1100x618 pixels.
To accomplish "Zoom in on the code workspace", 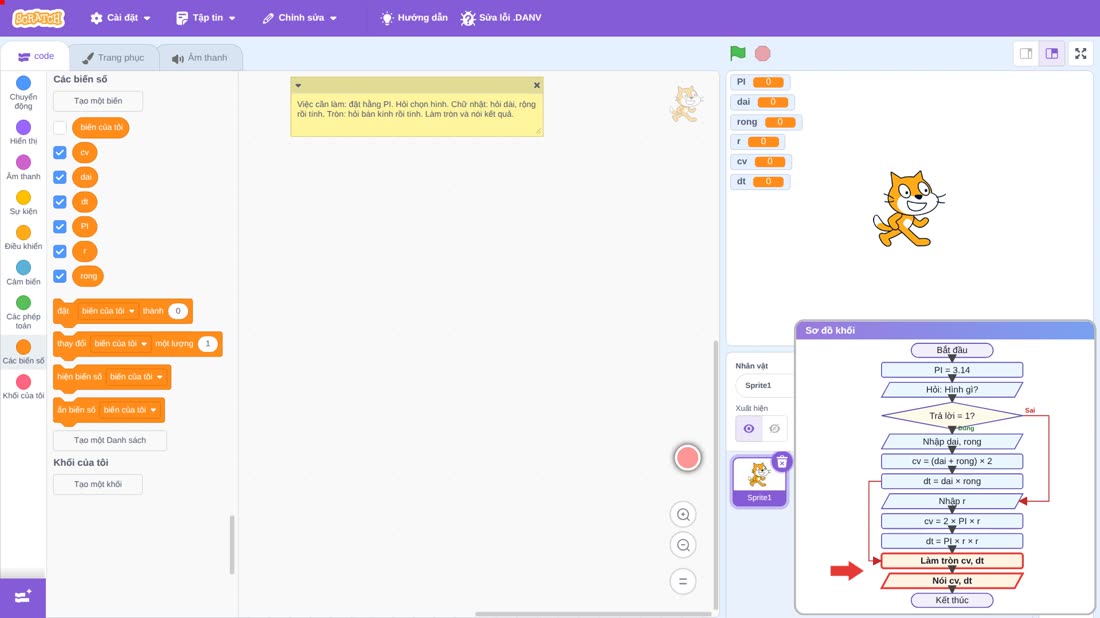I will coord(683,514).
